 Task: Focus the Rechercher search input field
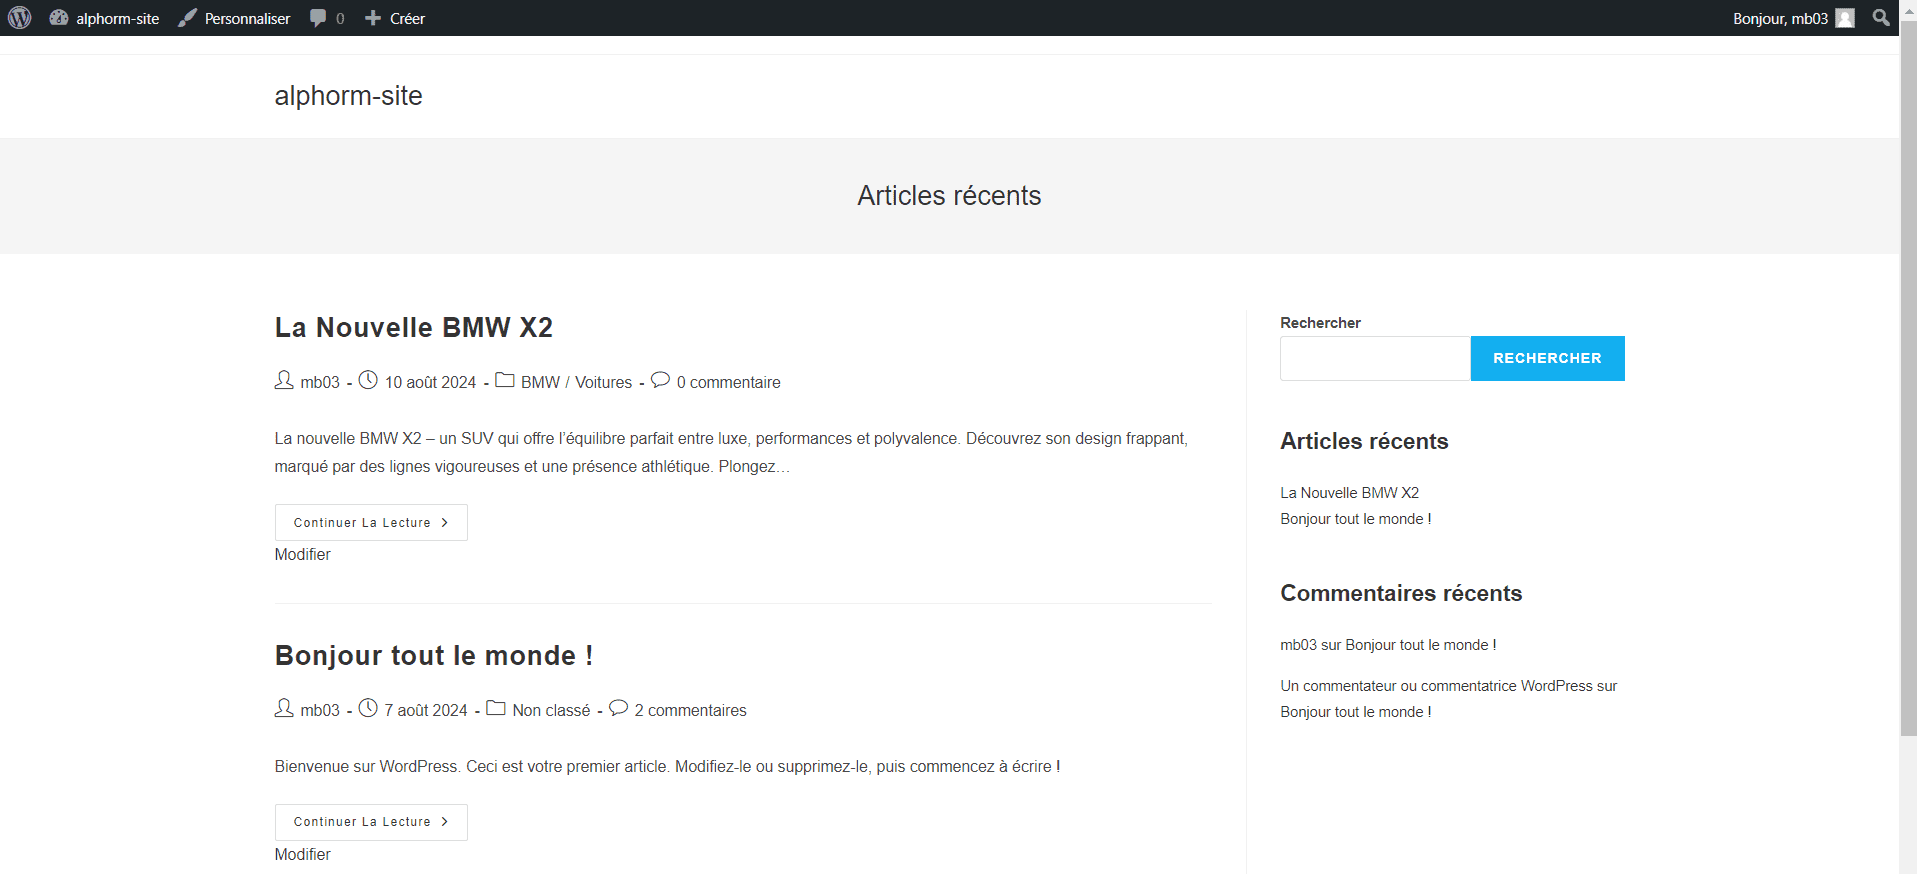[x=1375, y=358]
